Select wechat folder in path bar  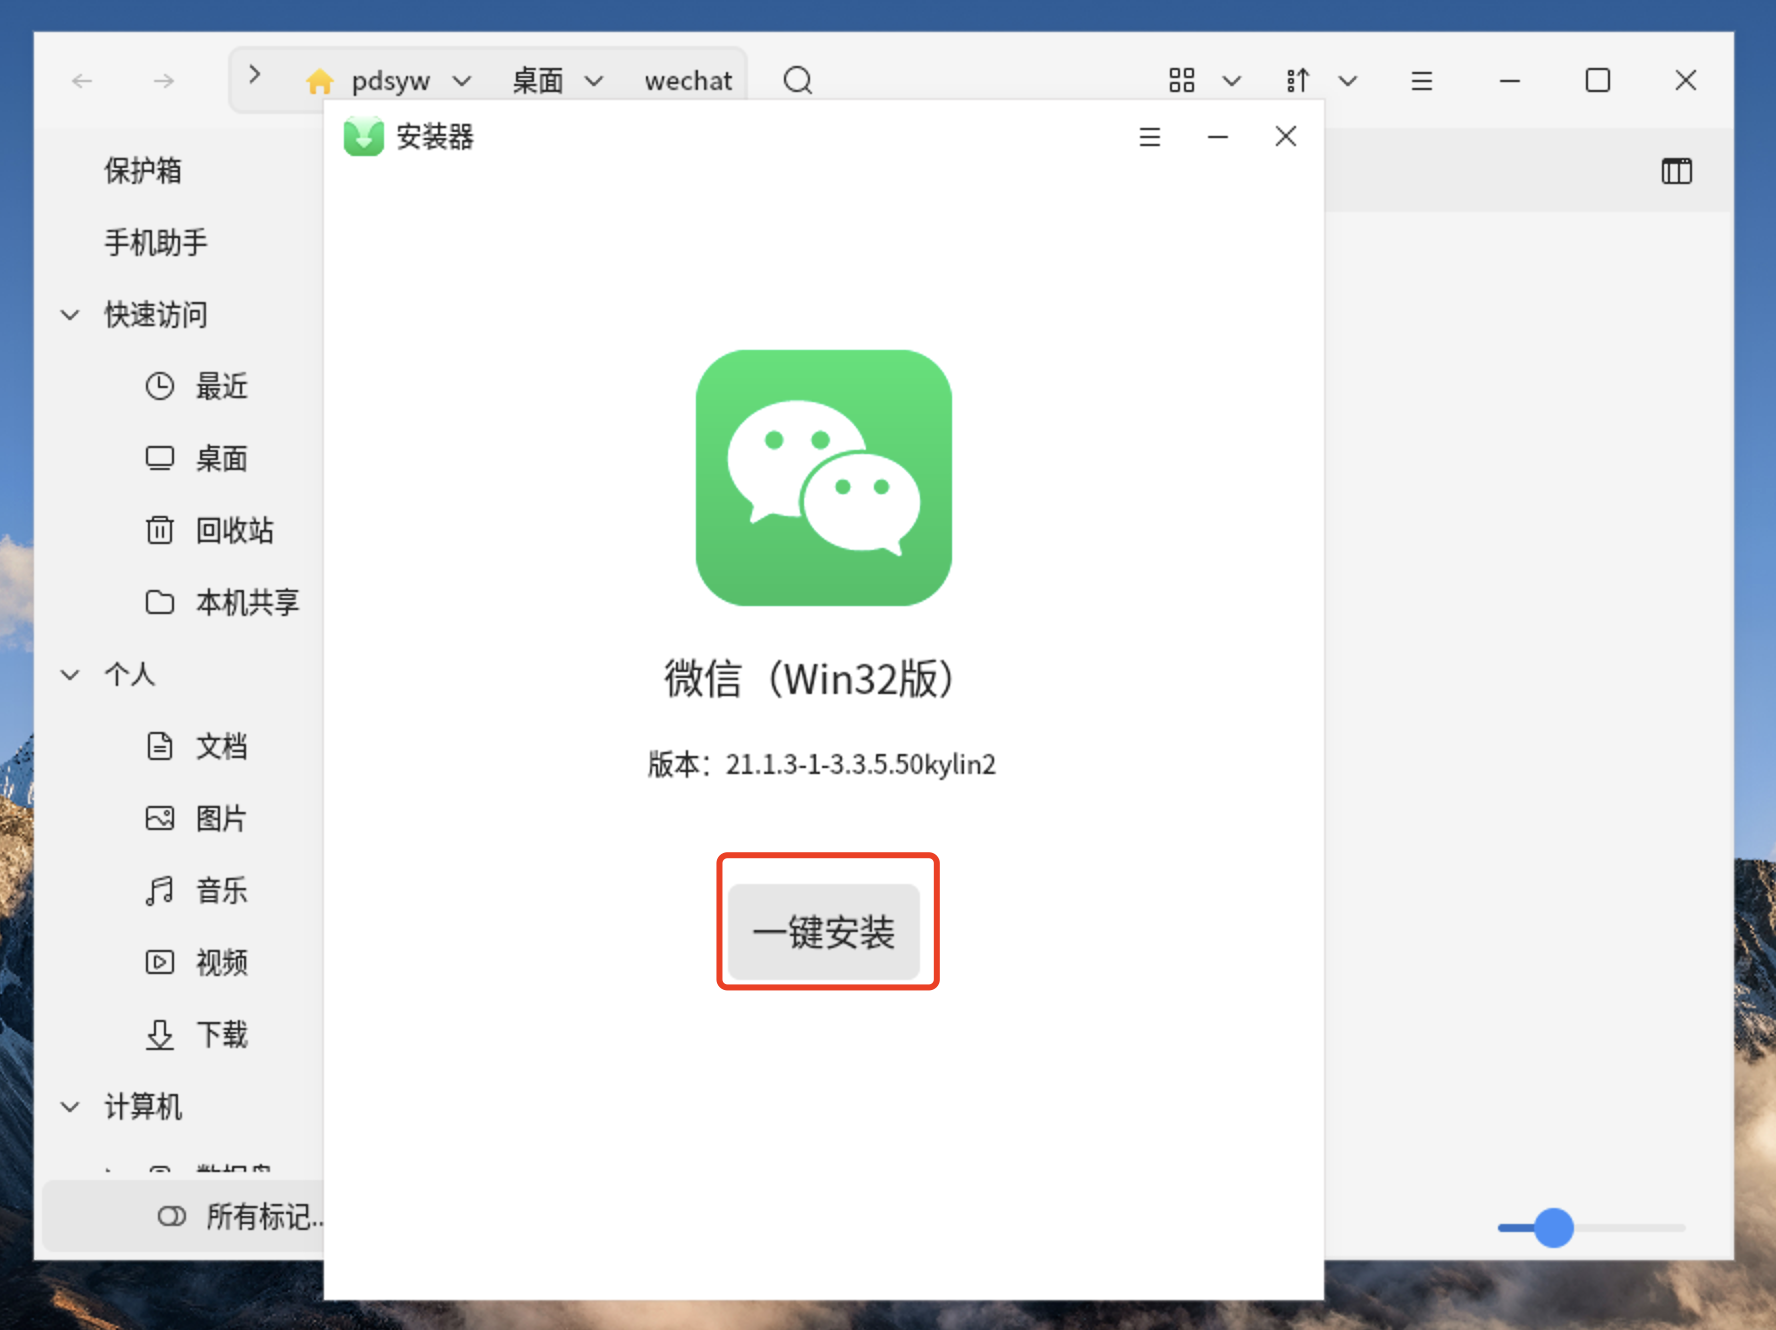[688, 80]
